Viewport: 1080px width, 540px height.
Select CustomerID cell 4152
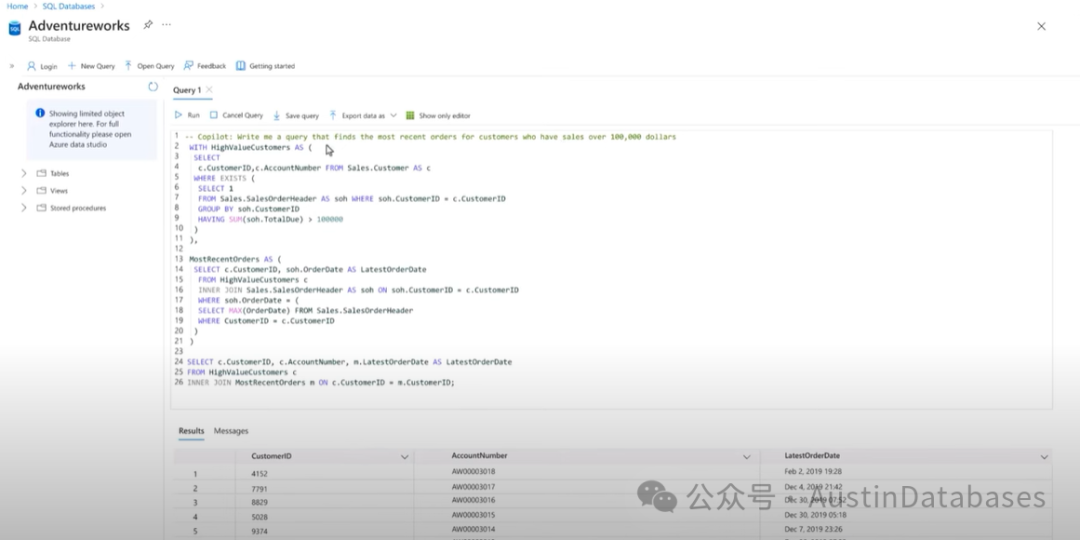(x=260, y=474)
